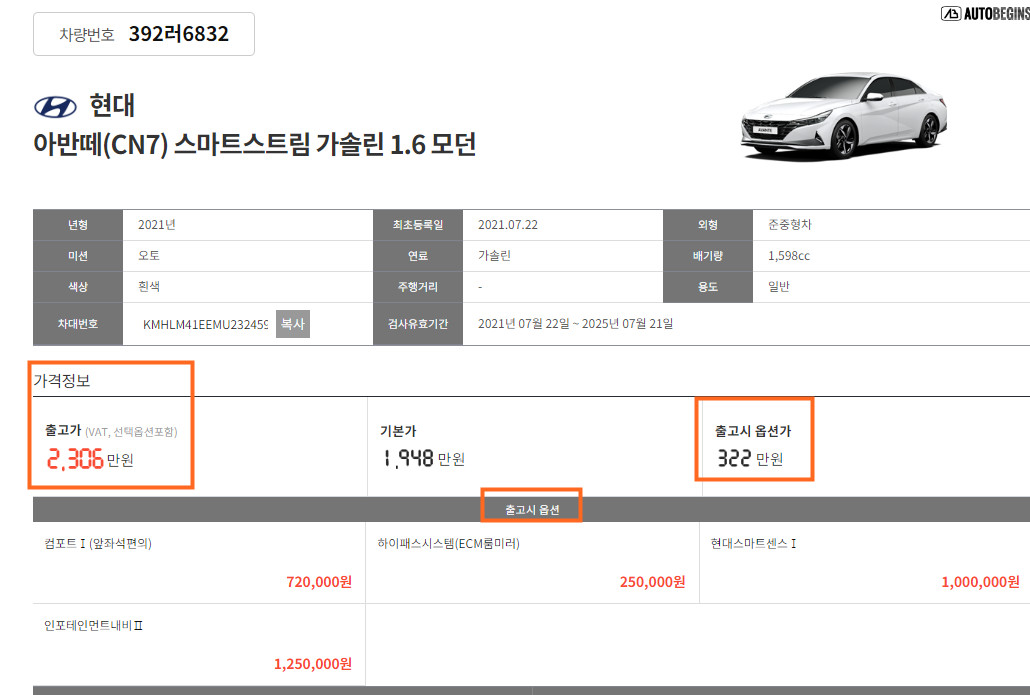Select the vehicle number 392러6832

tap(179, 34)
